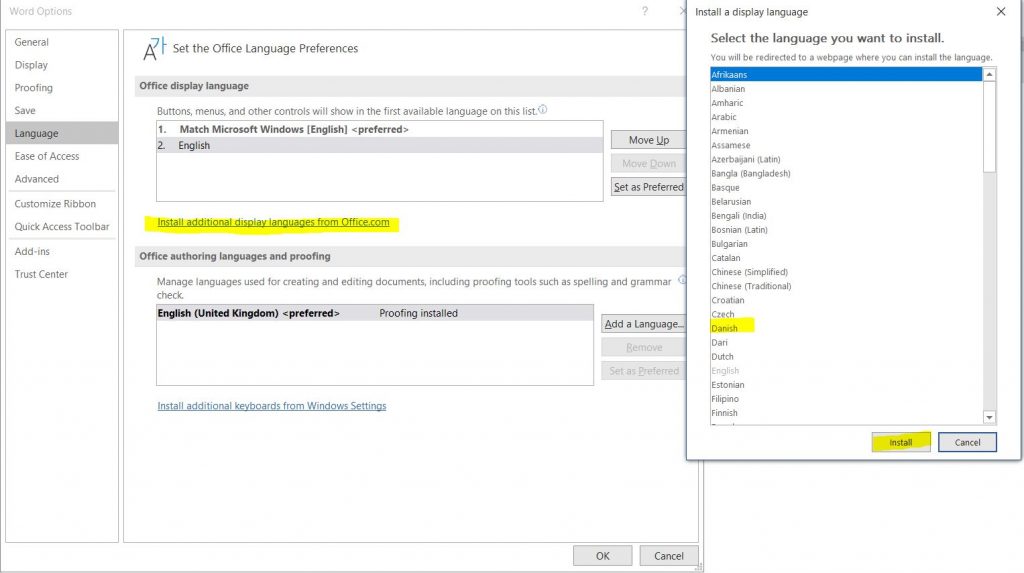This screenshot has height=573, width=1024.
Task: Open the Proofing options category
Action: point(34,88)
